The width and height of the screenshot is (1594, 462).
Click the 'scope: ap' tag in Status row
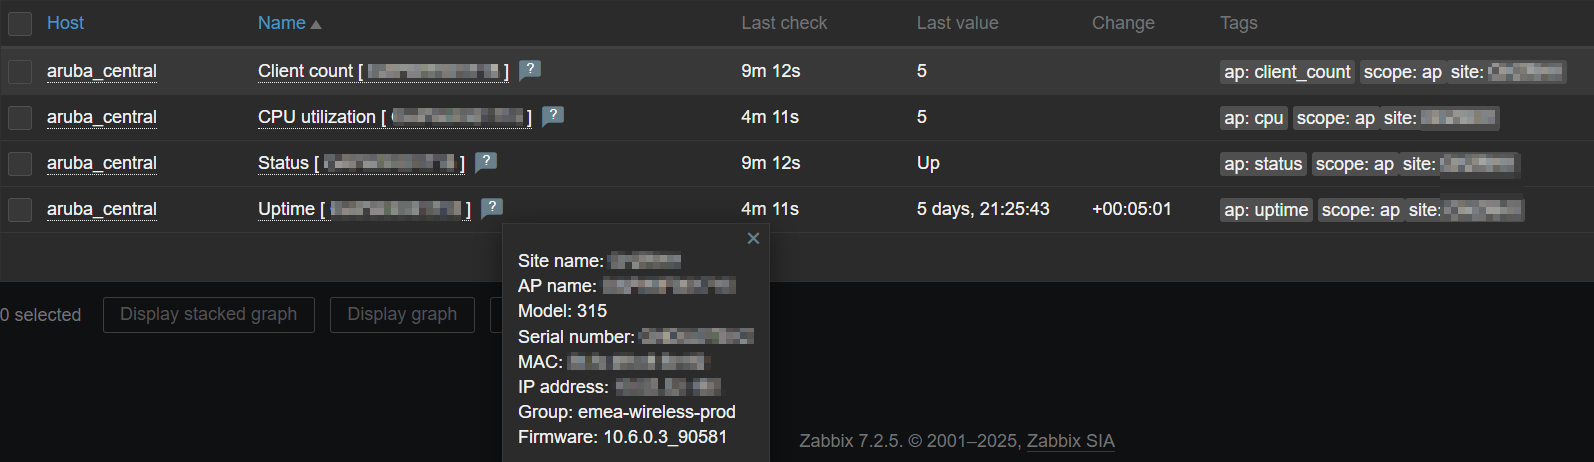tap(1354, 164)
